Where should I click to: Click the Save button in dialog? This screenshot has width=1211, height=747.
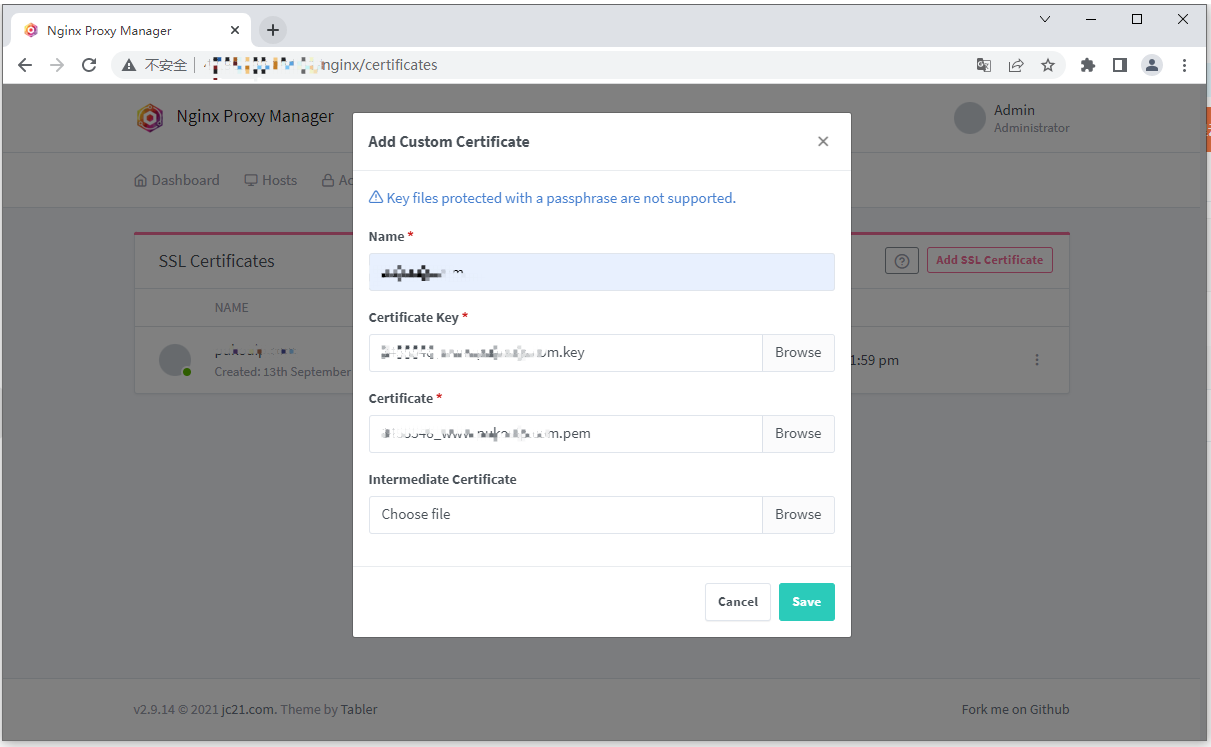click(806, 602)
